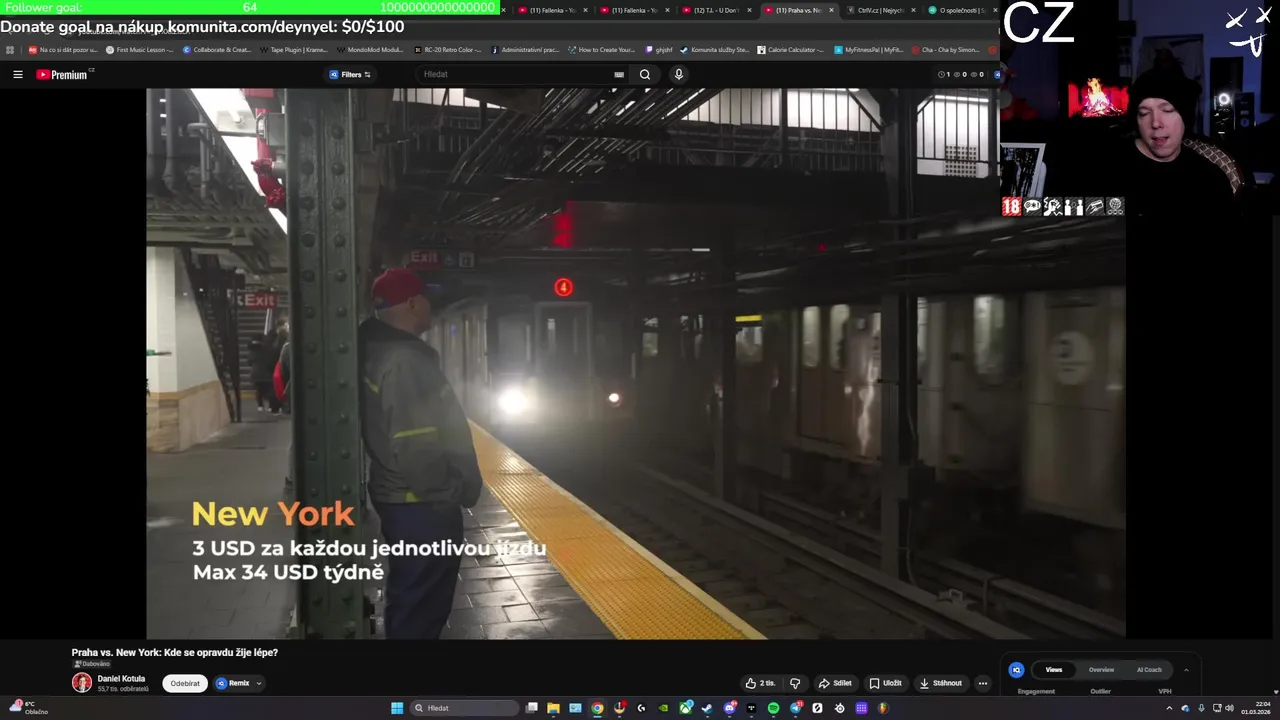Select the Views tab in vidIQ panel
The width and height of the screenshot is (1280, 720).
pyautogui.click(x=1053, y=669)
